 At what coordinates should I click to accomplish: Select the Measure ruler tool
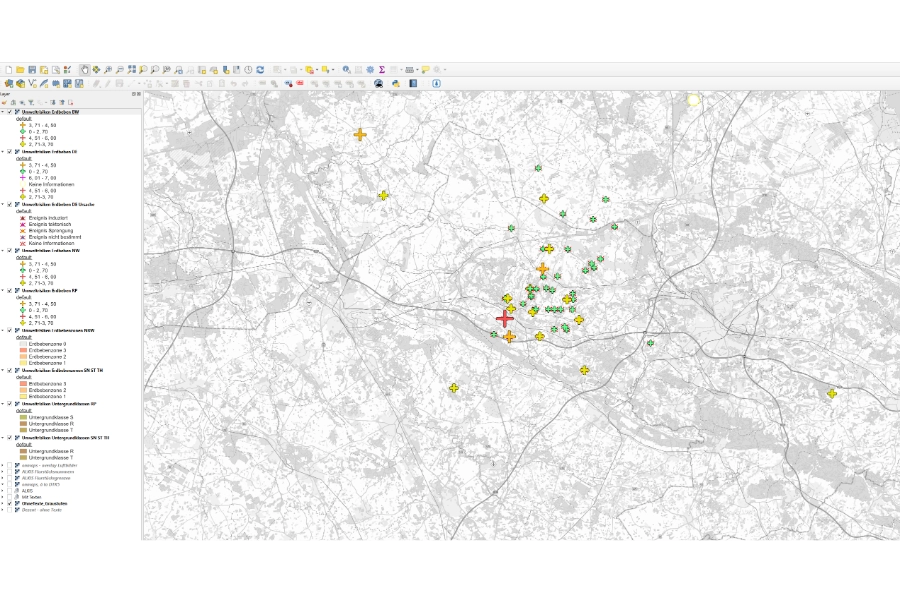[409, 69]
